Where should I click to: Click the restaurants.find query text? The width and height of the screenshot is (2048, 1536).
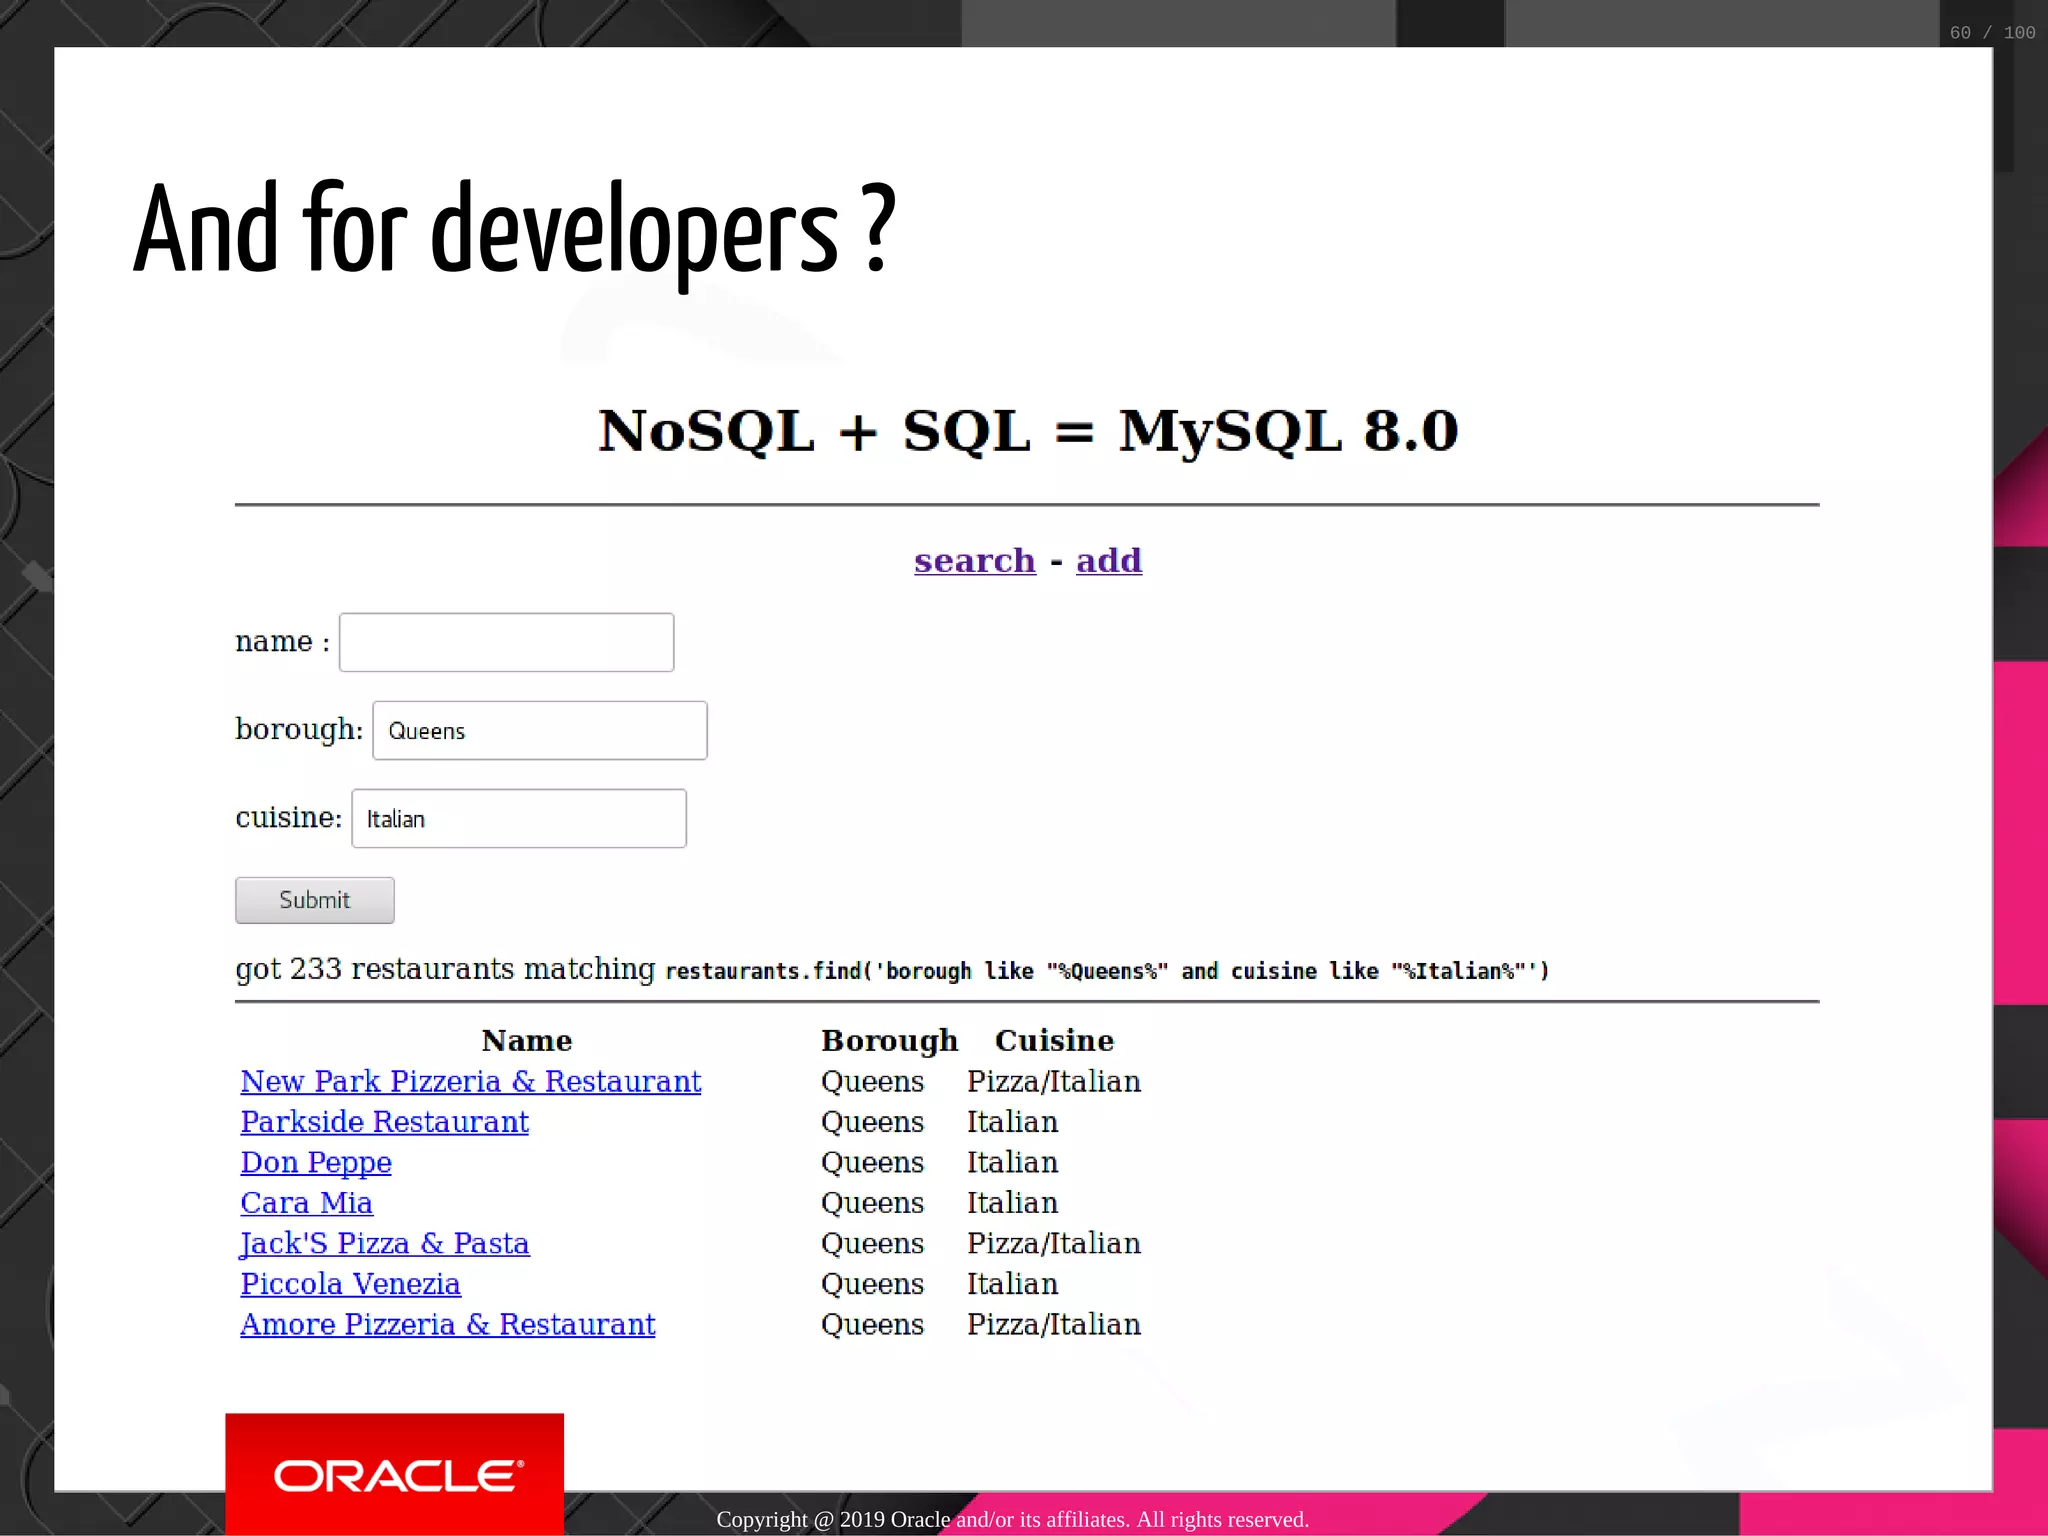click(1106, 971)
